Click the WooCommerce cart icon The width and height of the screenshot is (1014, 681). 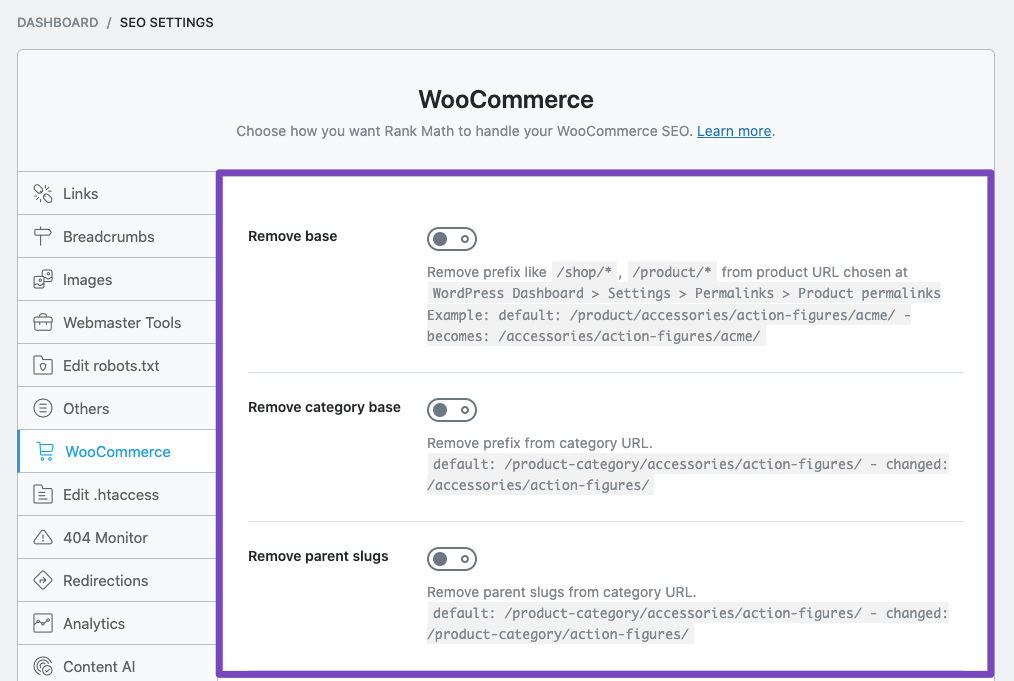[x=45, y=451]
